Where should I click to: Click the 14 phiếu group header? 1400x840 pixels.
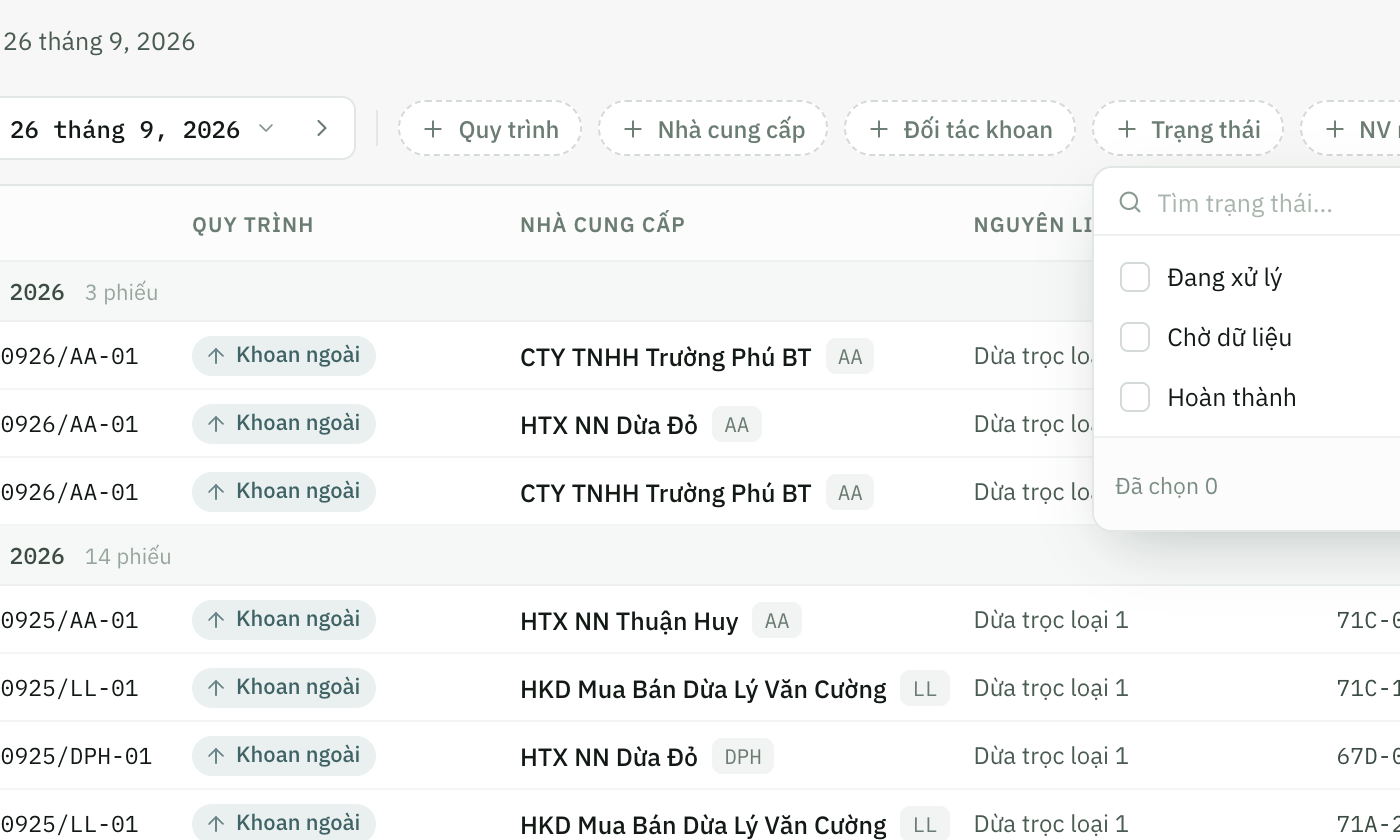click(x=128, y=557)
